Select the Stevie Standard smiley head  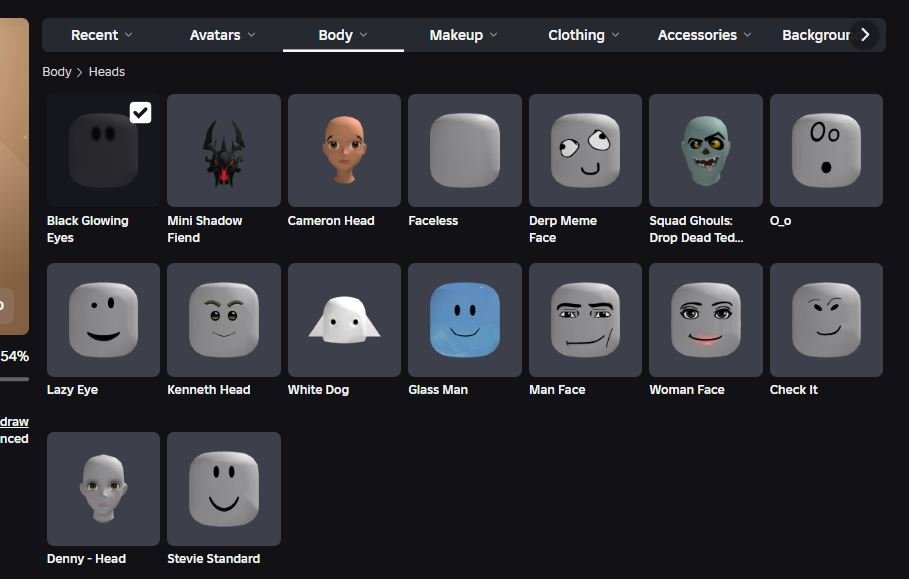tap(224, 489)
